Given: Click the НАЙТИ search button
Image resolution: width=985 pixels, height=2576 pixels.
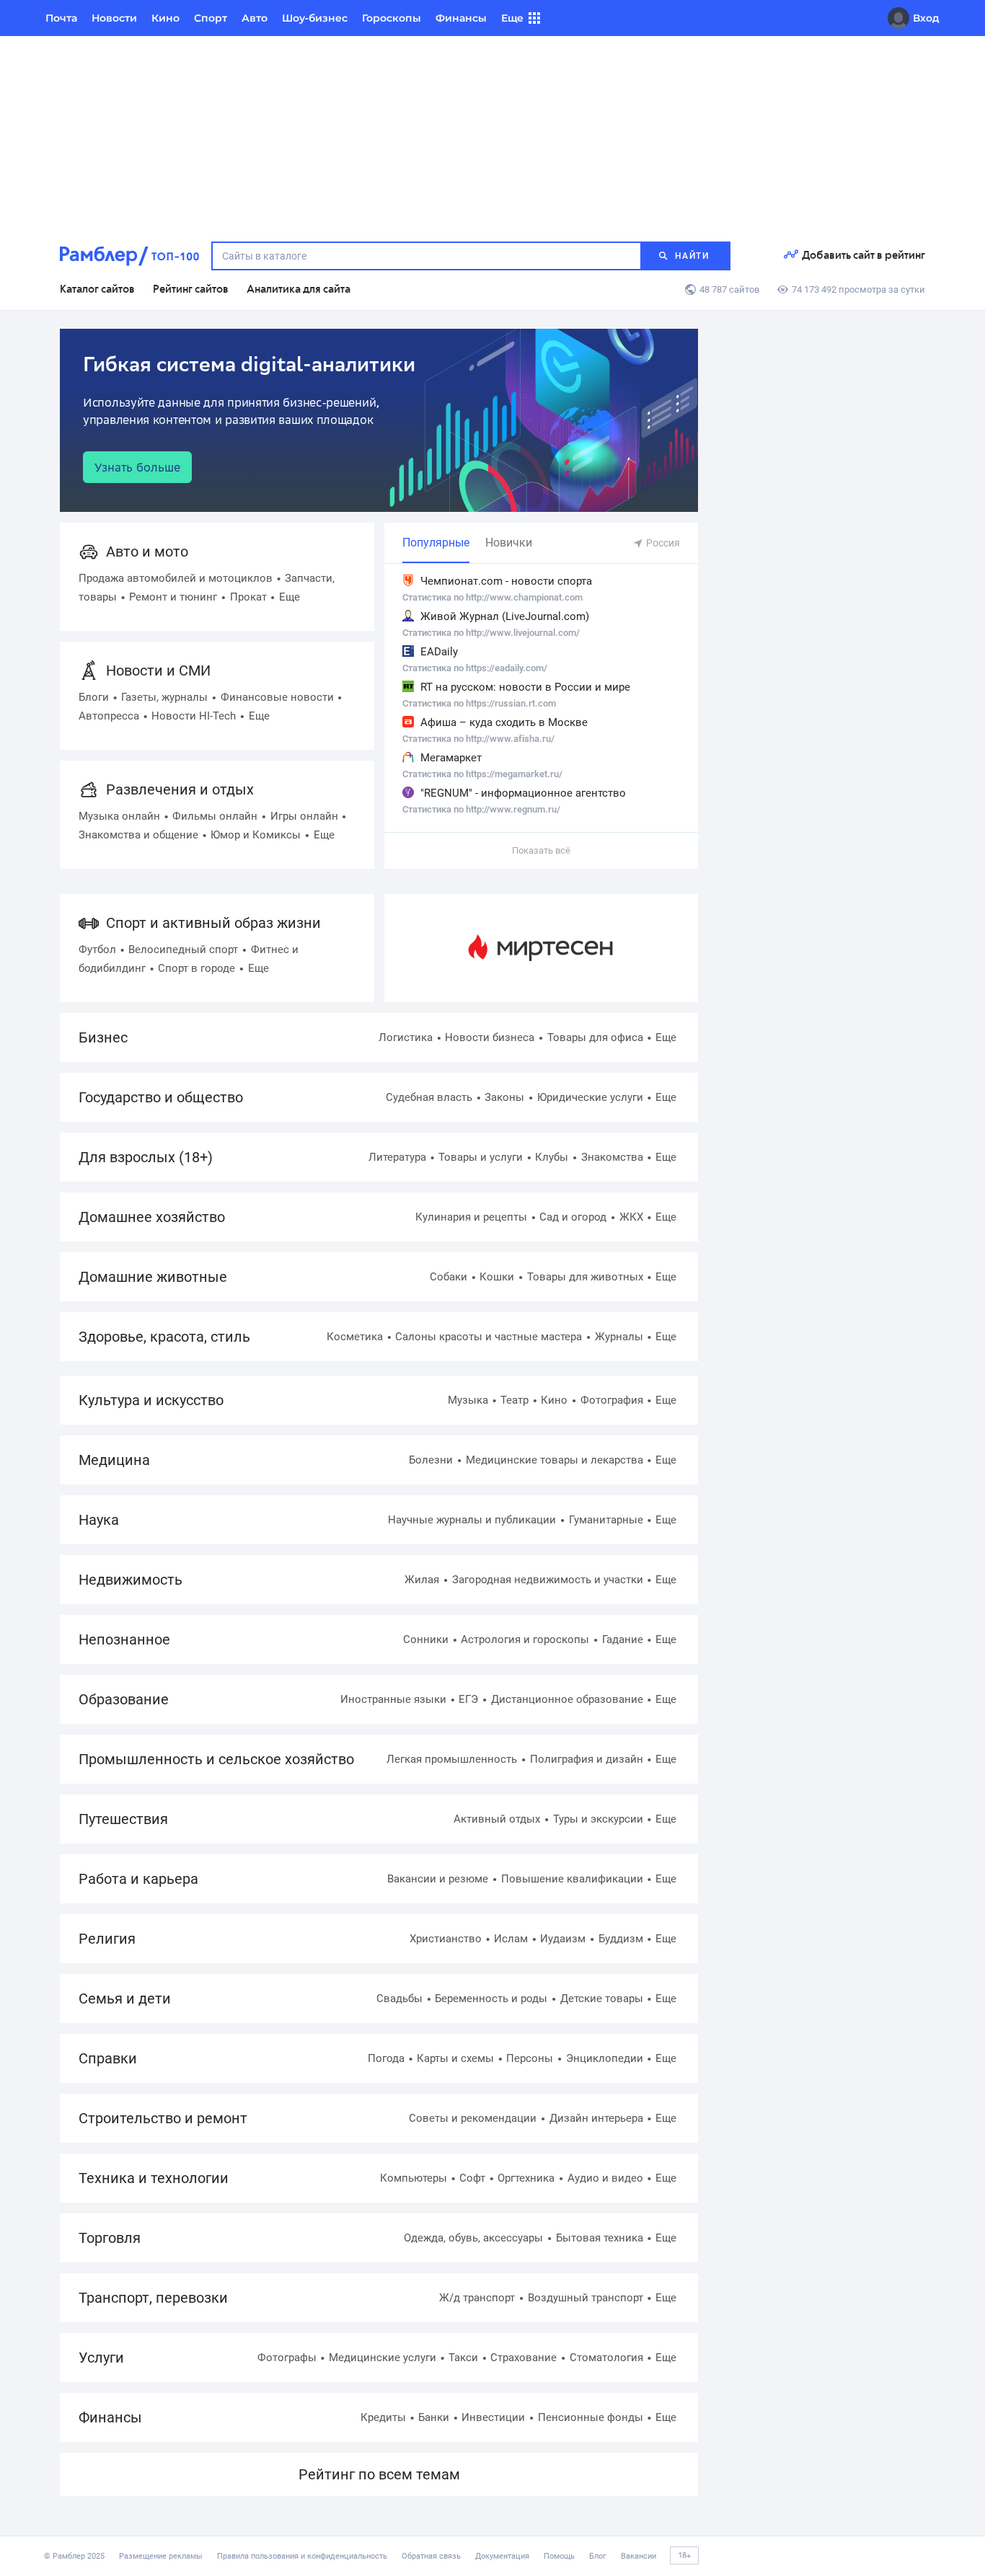Looking at the screenshot, I should tap(685, 256).
